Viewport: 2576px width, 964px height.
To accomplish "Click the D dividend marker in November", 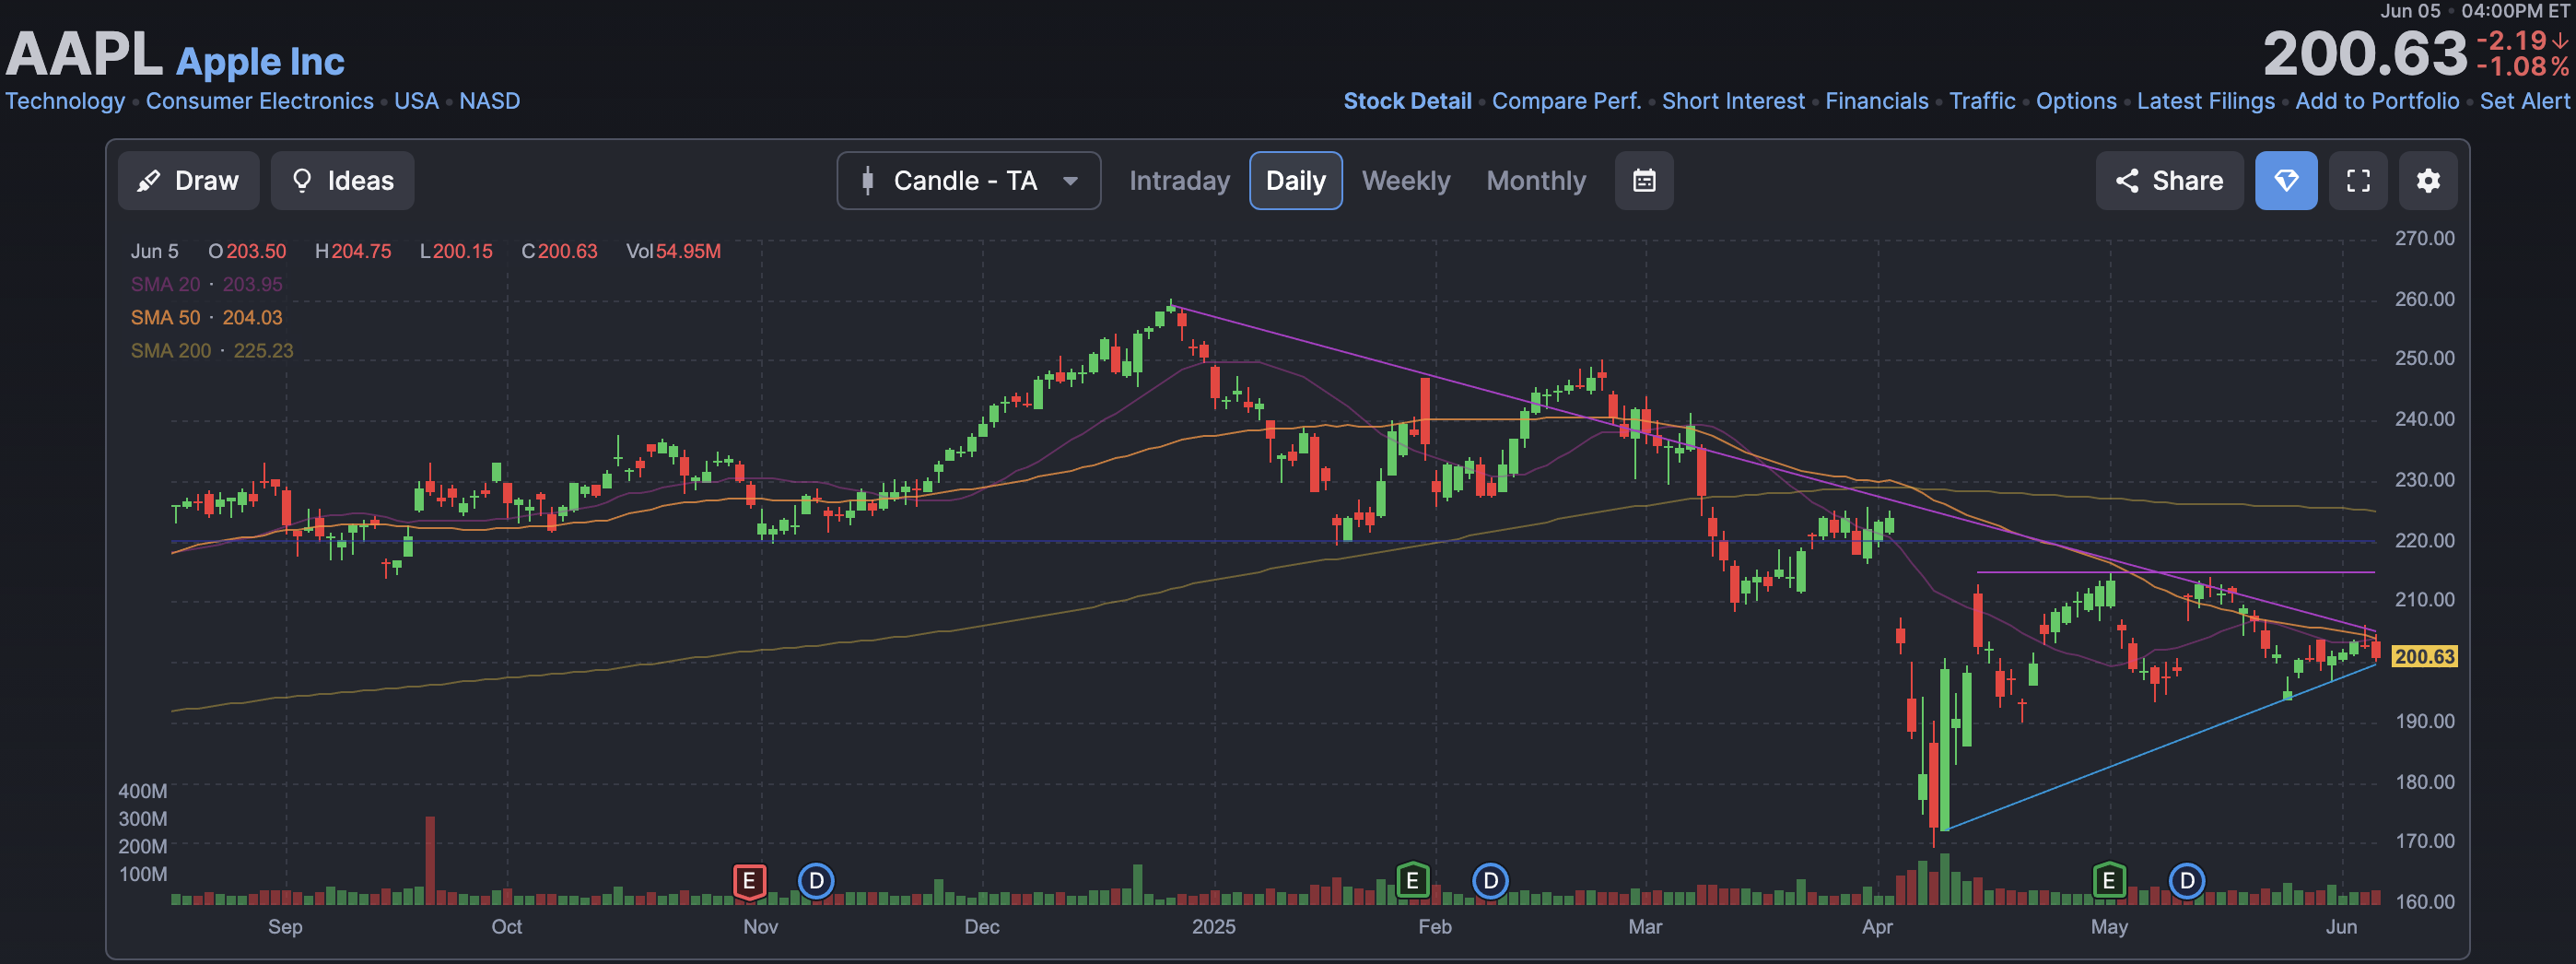I will 816,881.
